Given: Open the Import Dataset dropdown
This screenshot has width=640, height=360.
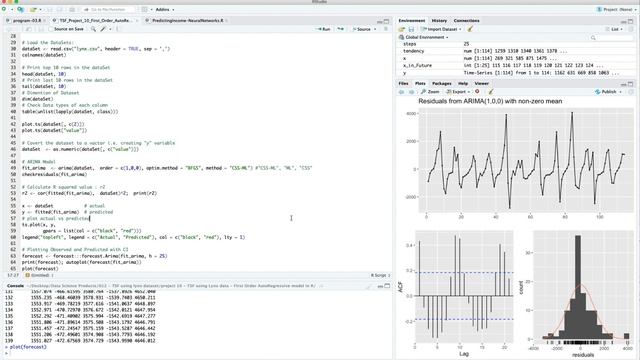Looking at the screenshot, I should (441, 29).
